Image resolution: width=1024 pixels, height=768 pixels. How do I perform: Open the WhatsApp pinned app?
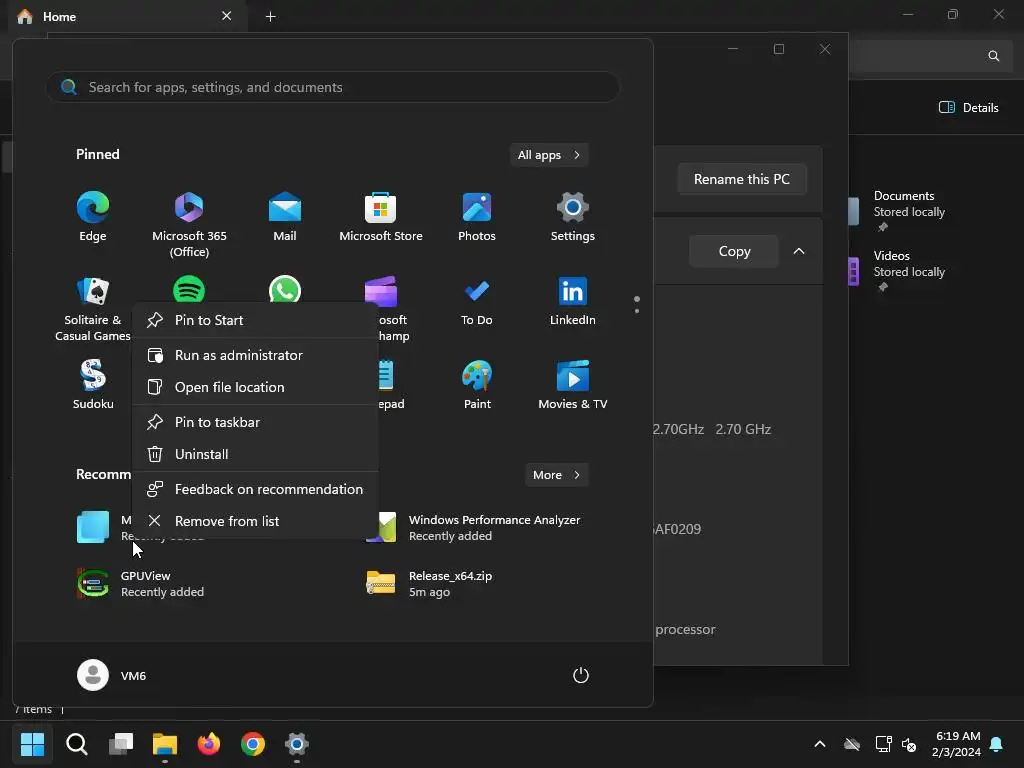click(285, 290)
